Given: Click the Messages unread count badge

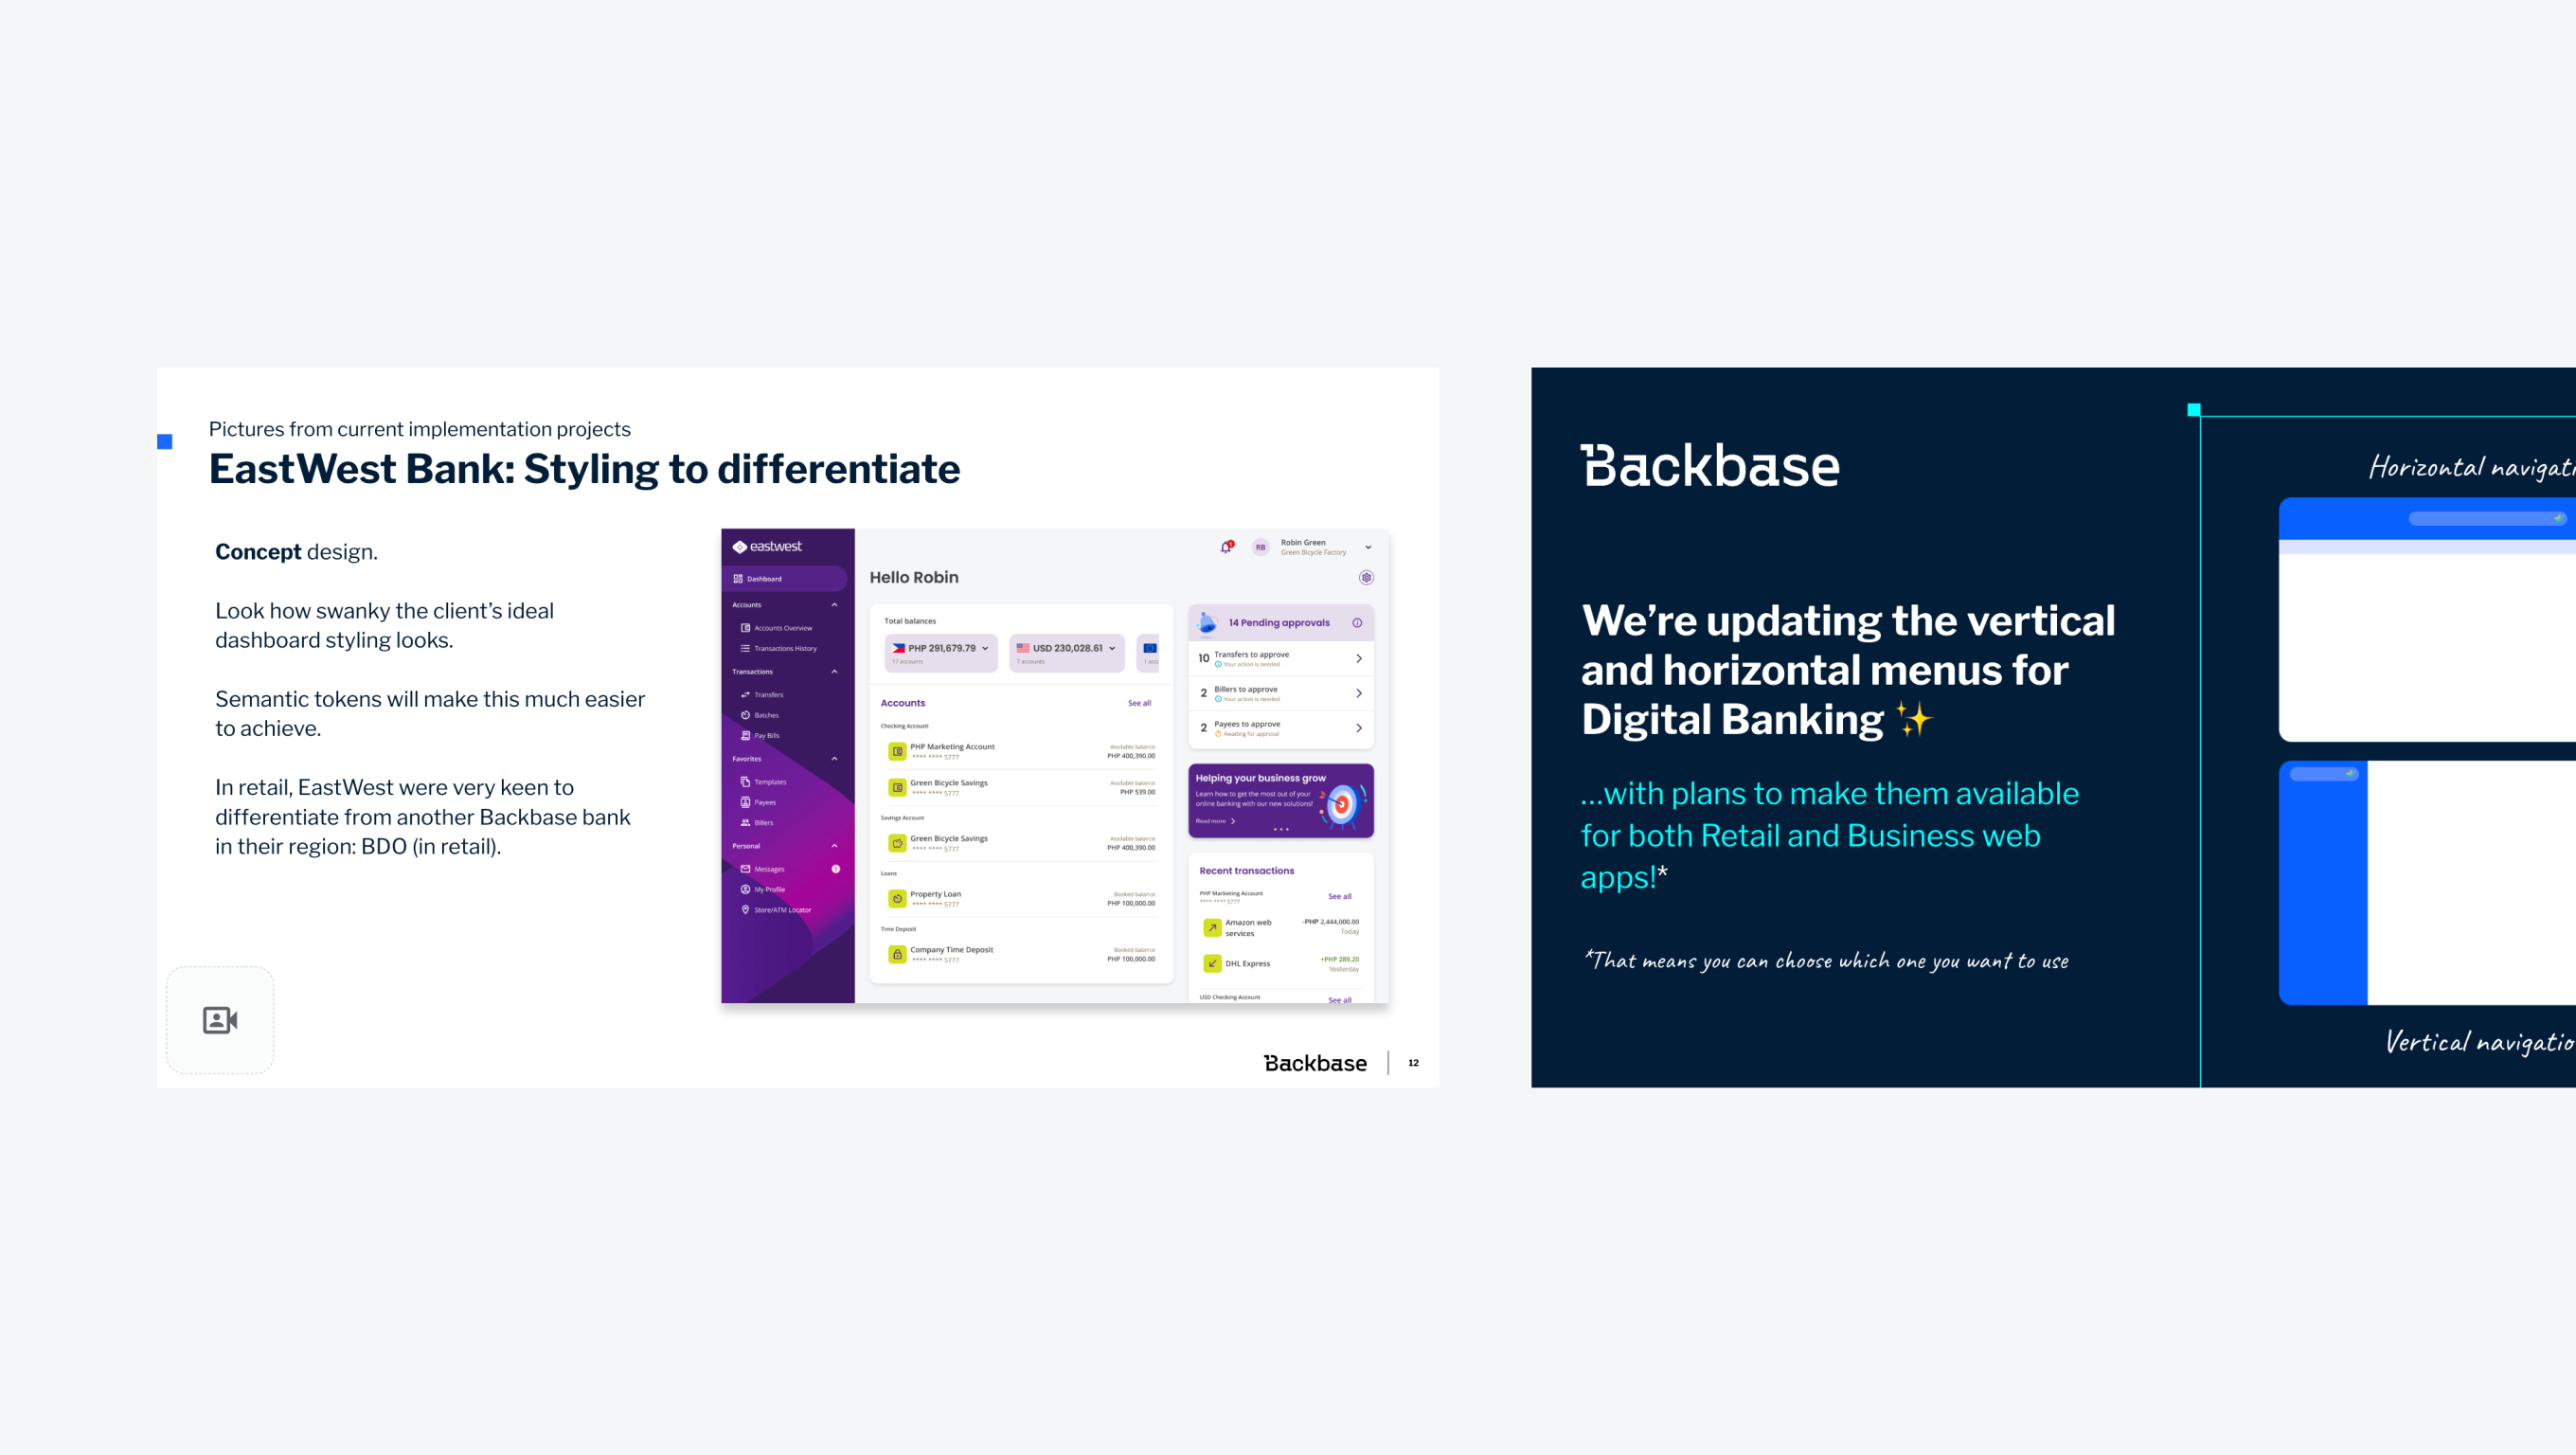Looking at the screenshot, I should click(836, 869).
